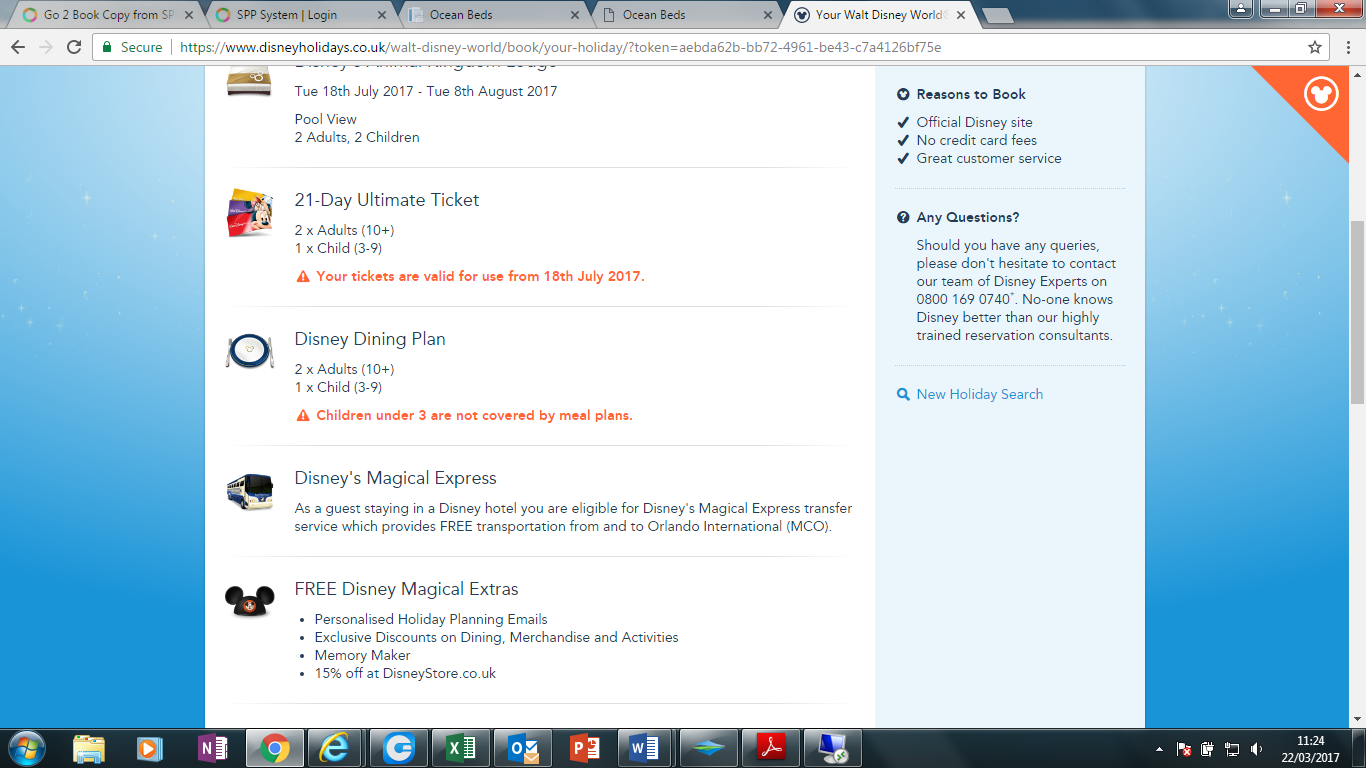Viewport: 1366px width, 768px height.
Task: Click the tickets valid from 18th July warning
Action: click(x=481, y=276)
